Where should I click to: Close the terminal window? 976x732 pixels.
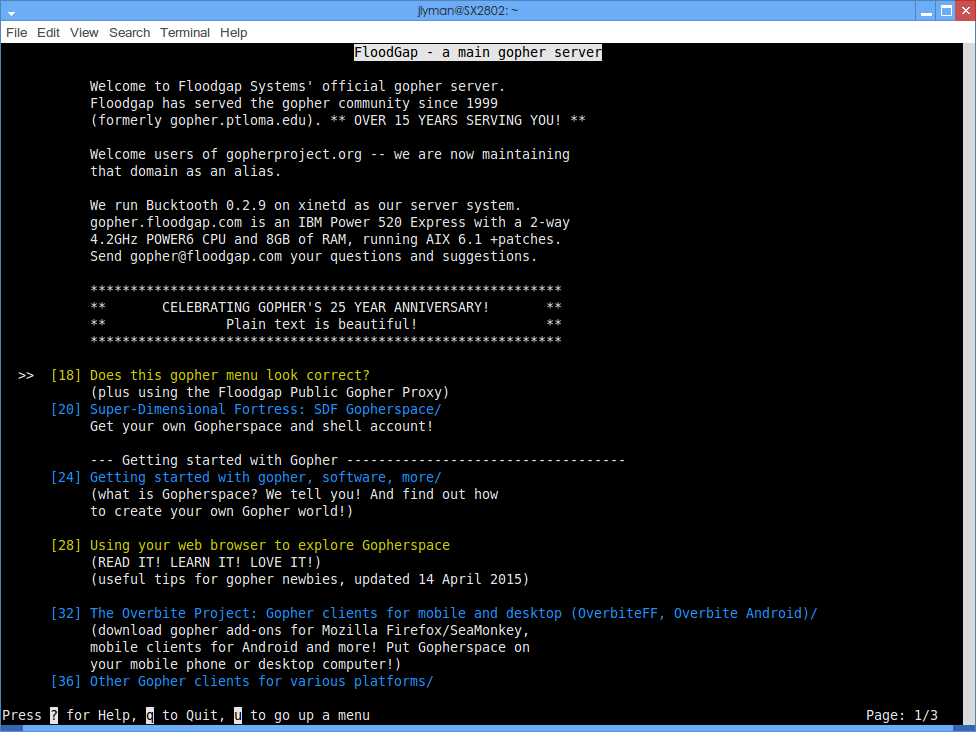pyautogui.click(x=963, y=10)
